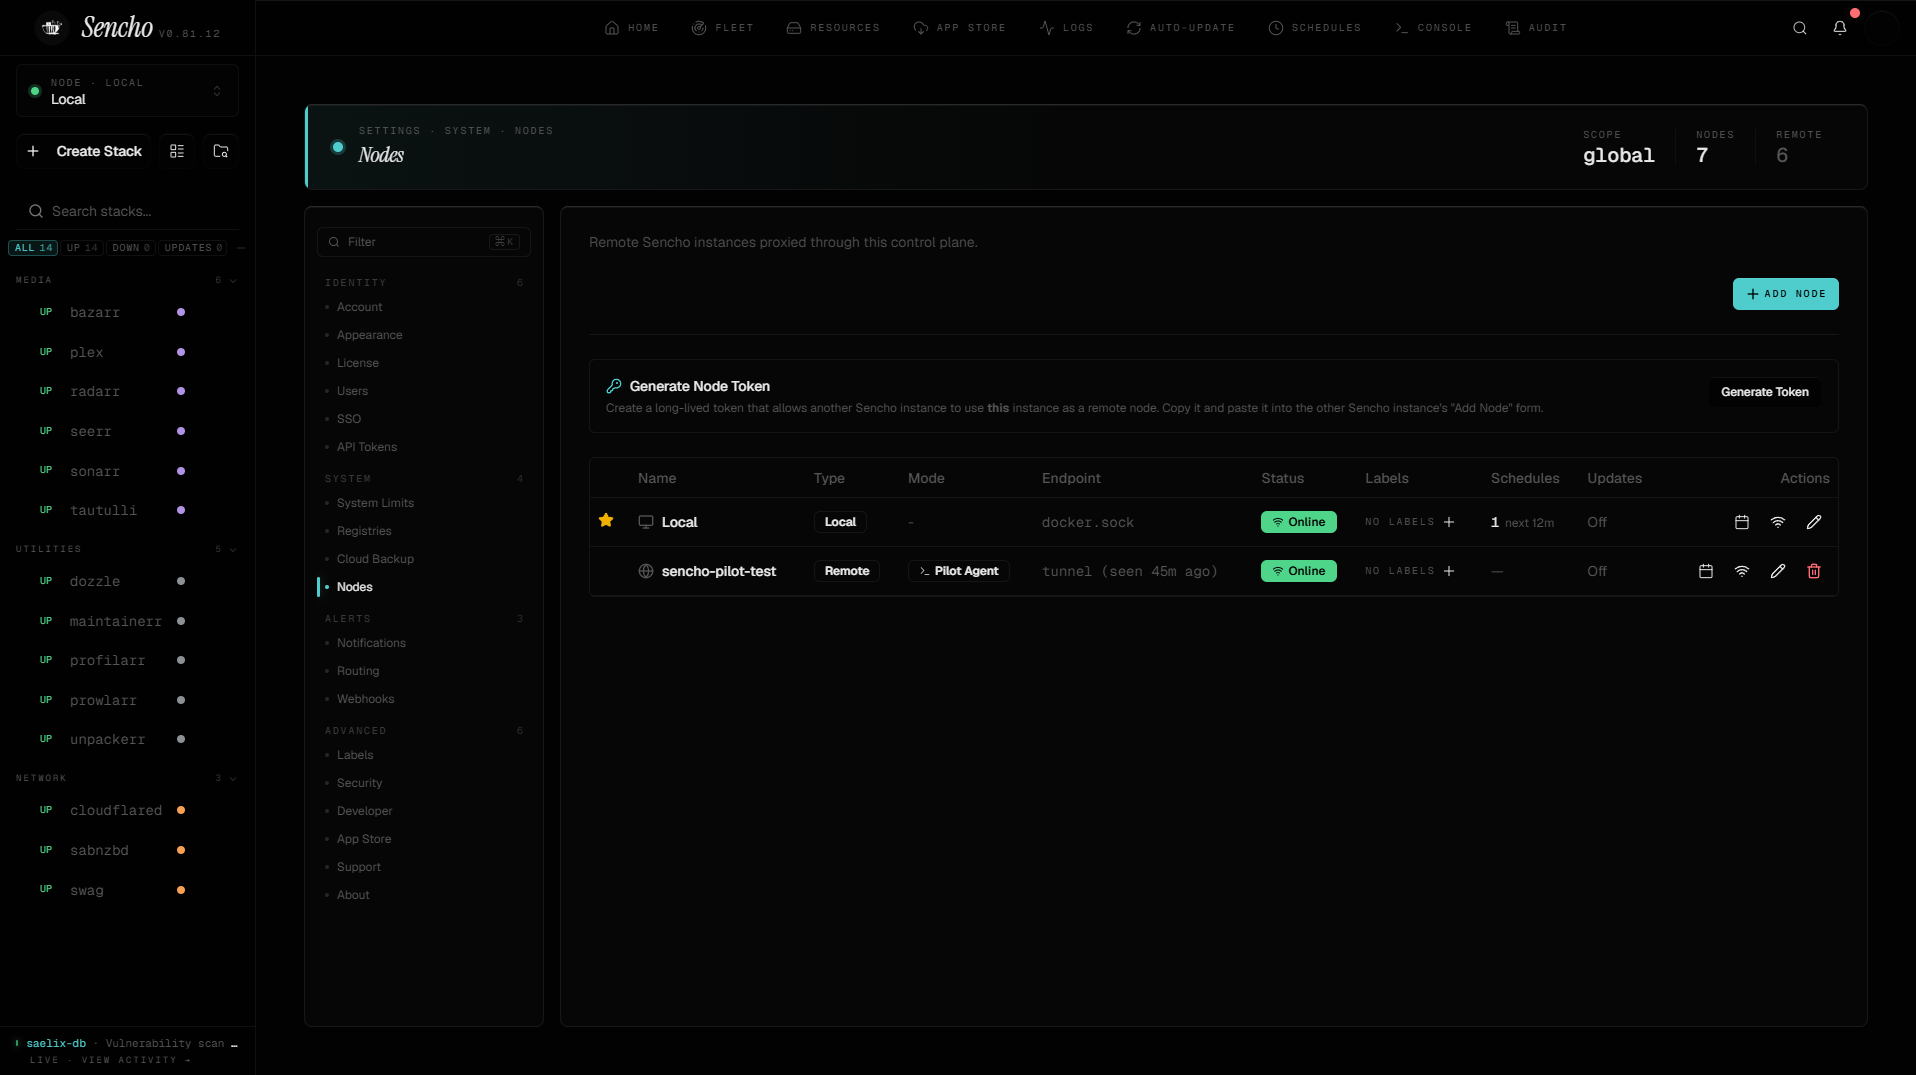Collapse the NETWORK stack group
The image size is (1916, 1075).
tap(233, 779)
